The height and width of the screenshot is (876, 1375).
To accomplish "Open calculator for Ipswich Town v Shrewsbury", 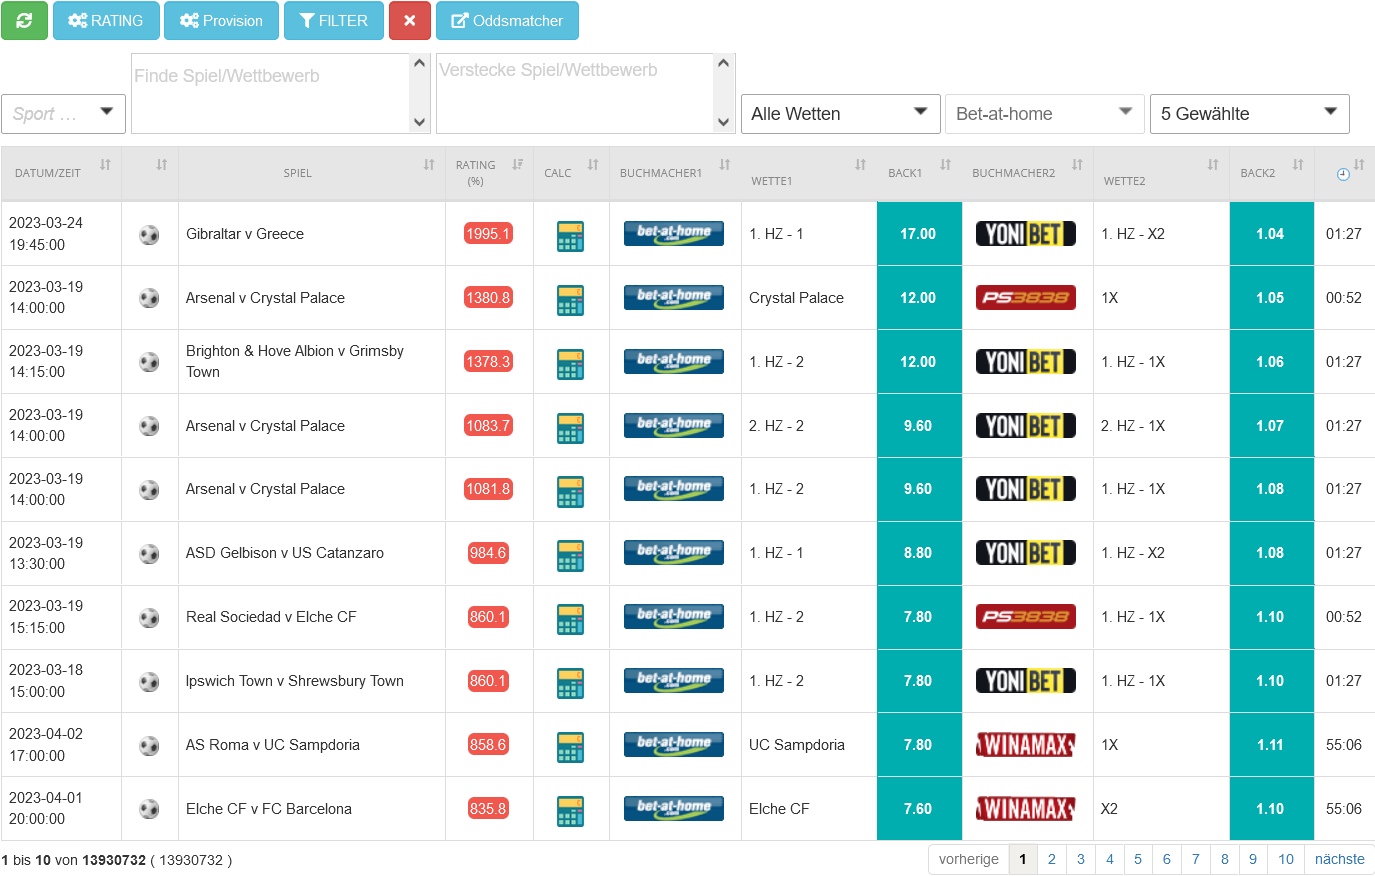I will (570, 683).
